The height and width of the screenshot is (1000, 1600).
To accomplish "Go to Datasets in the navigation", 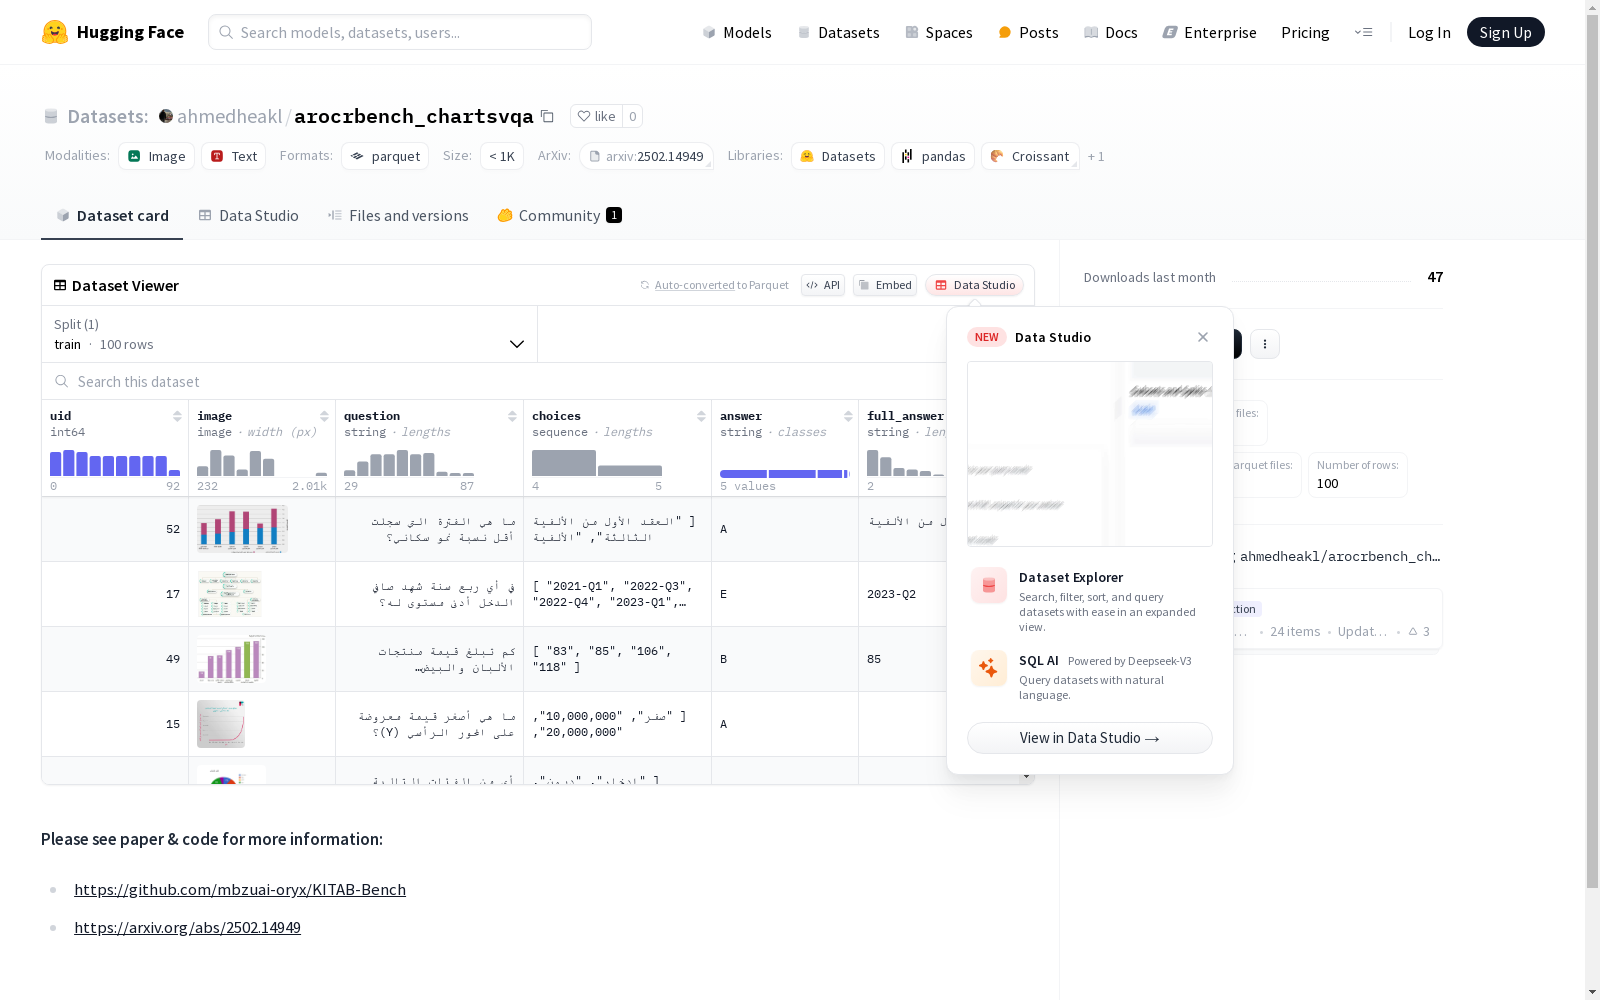I will [838, 32].
